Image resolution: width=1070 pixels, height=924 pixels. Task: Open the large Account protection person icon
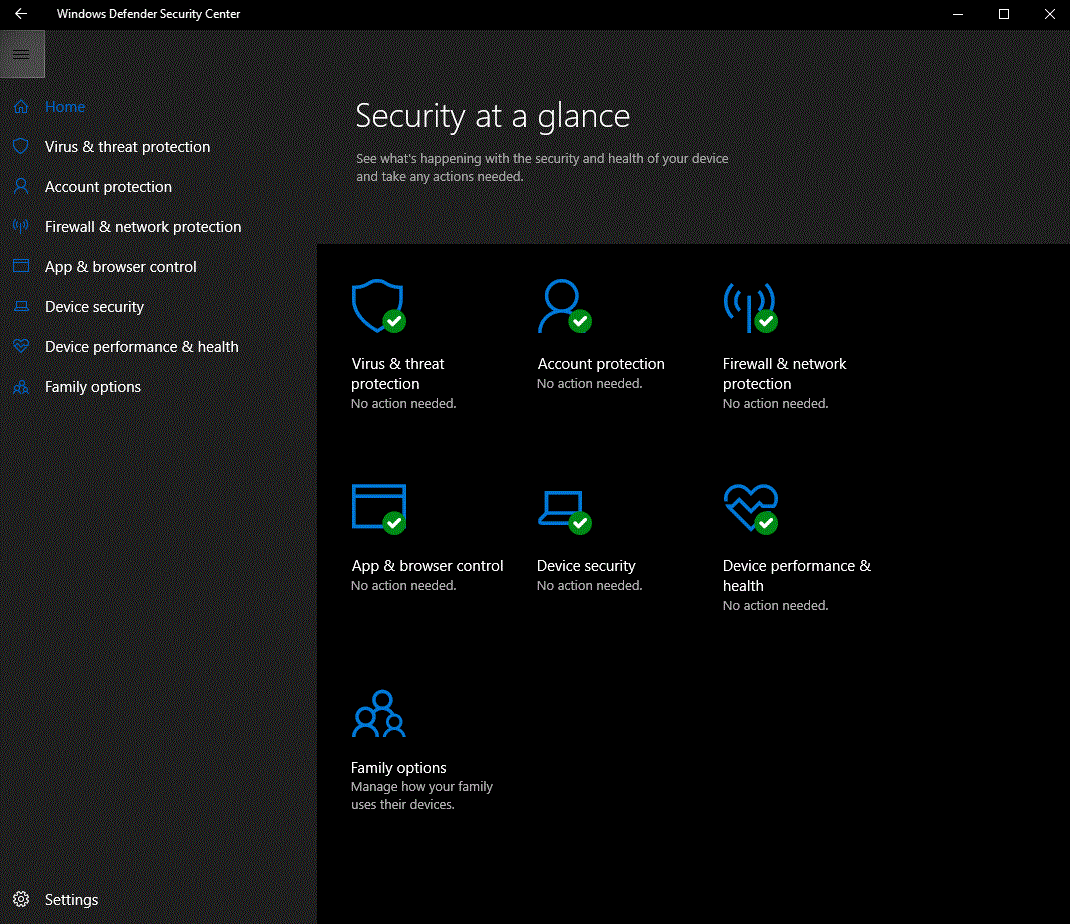[564, 306]
